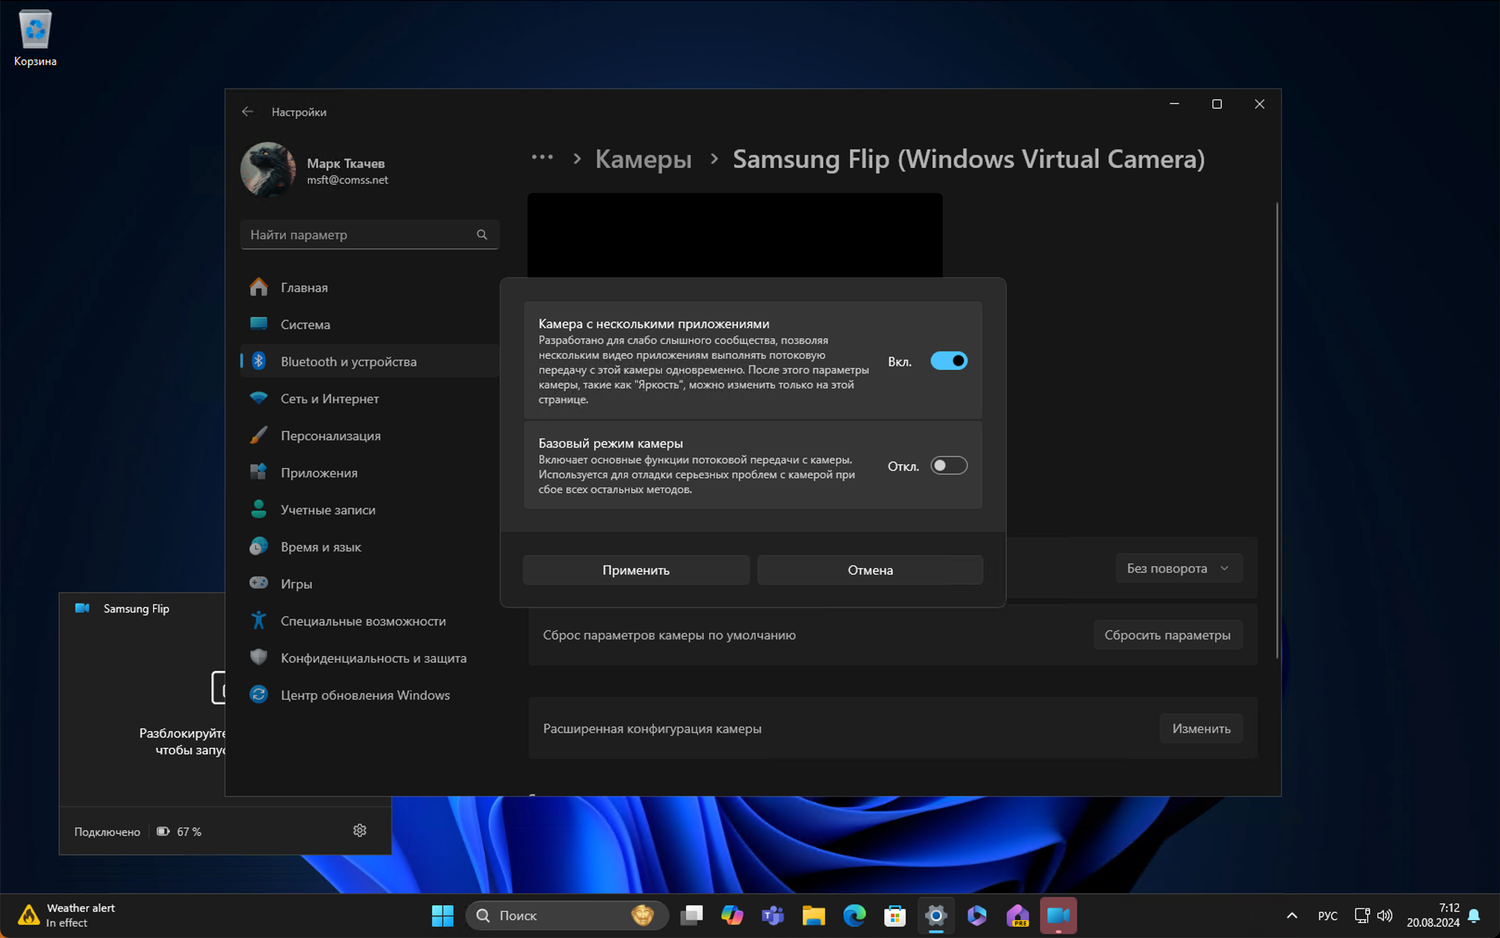Open Главная in the settings sidebar
The width and height of the screenshot is (1500, 938).
369,288
